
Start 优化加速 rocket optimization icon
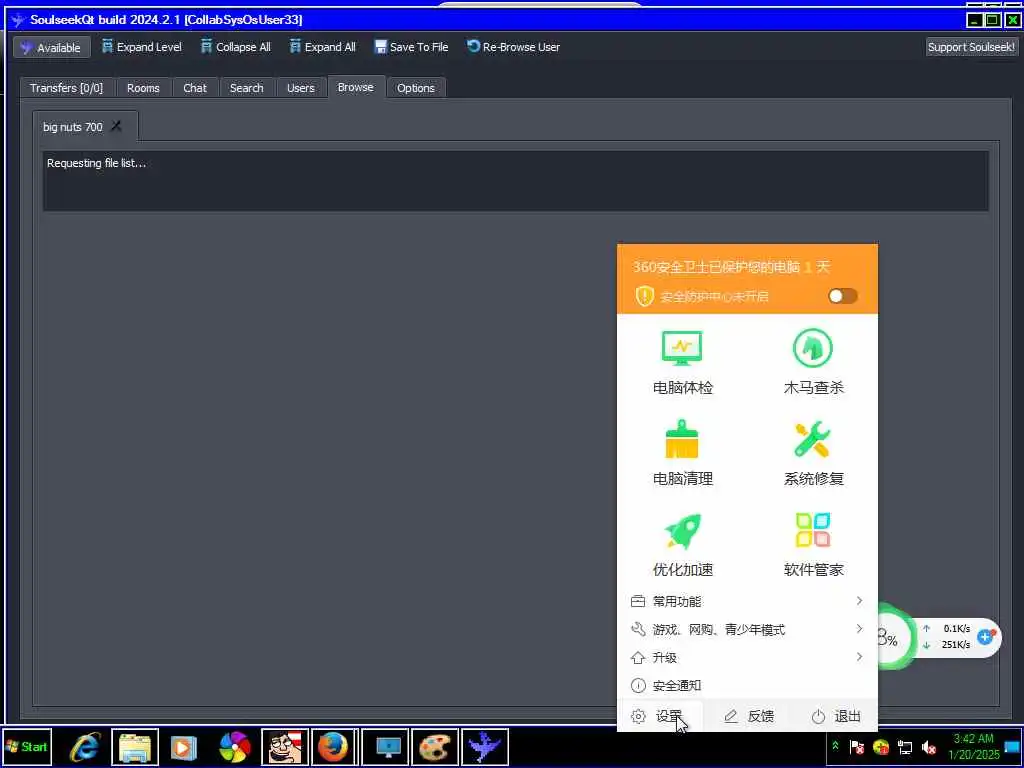pos(682,545)
